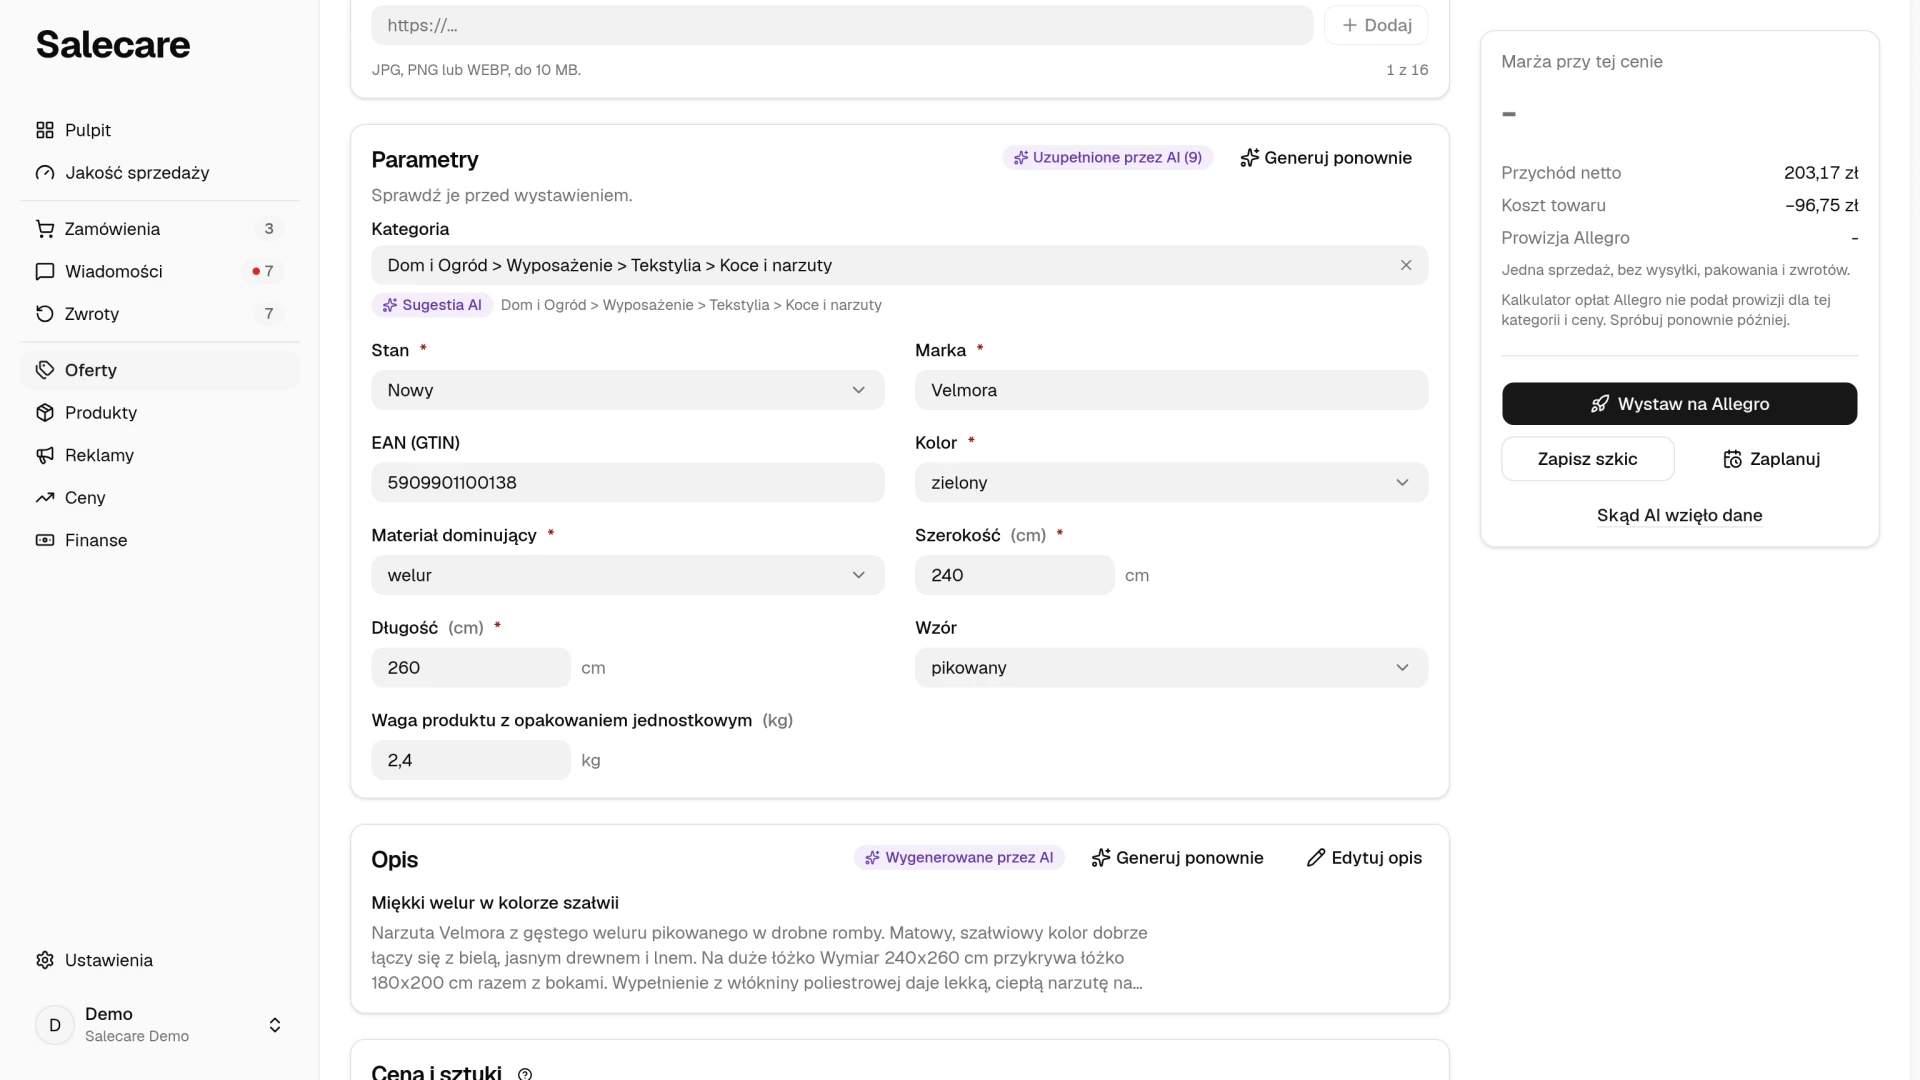Open Ustawienia gear icon
Image resolution: width=1920 pixels, height=1080 pixels.
pos(45,960)
